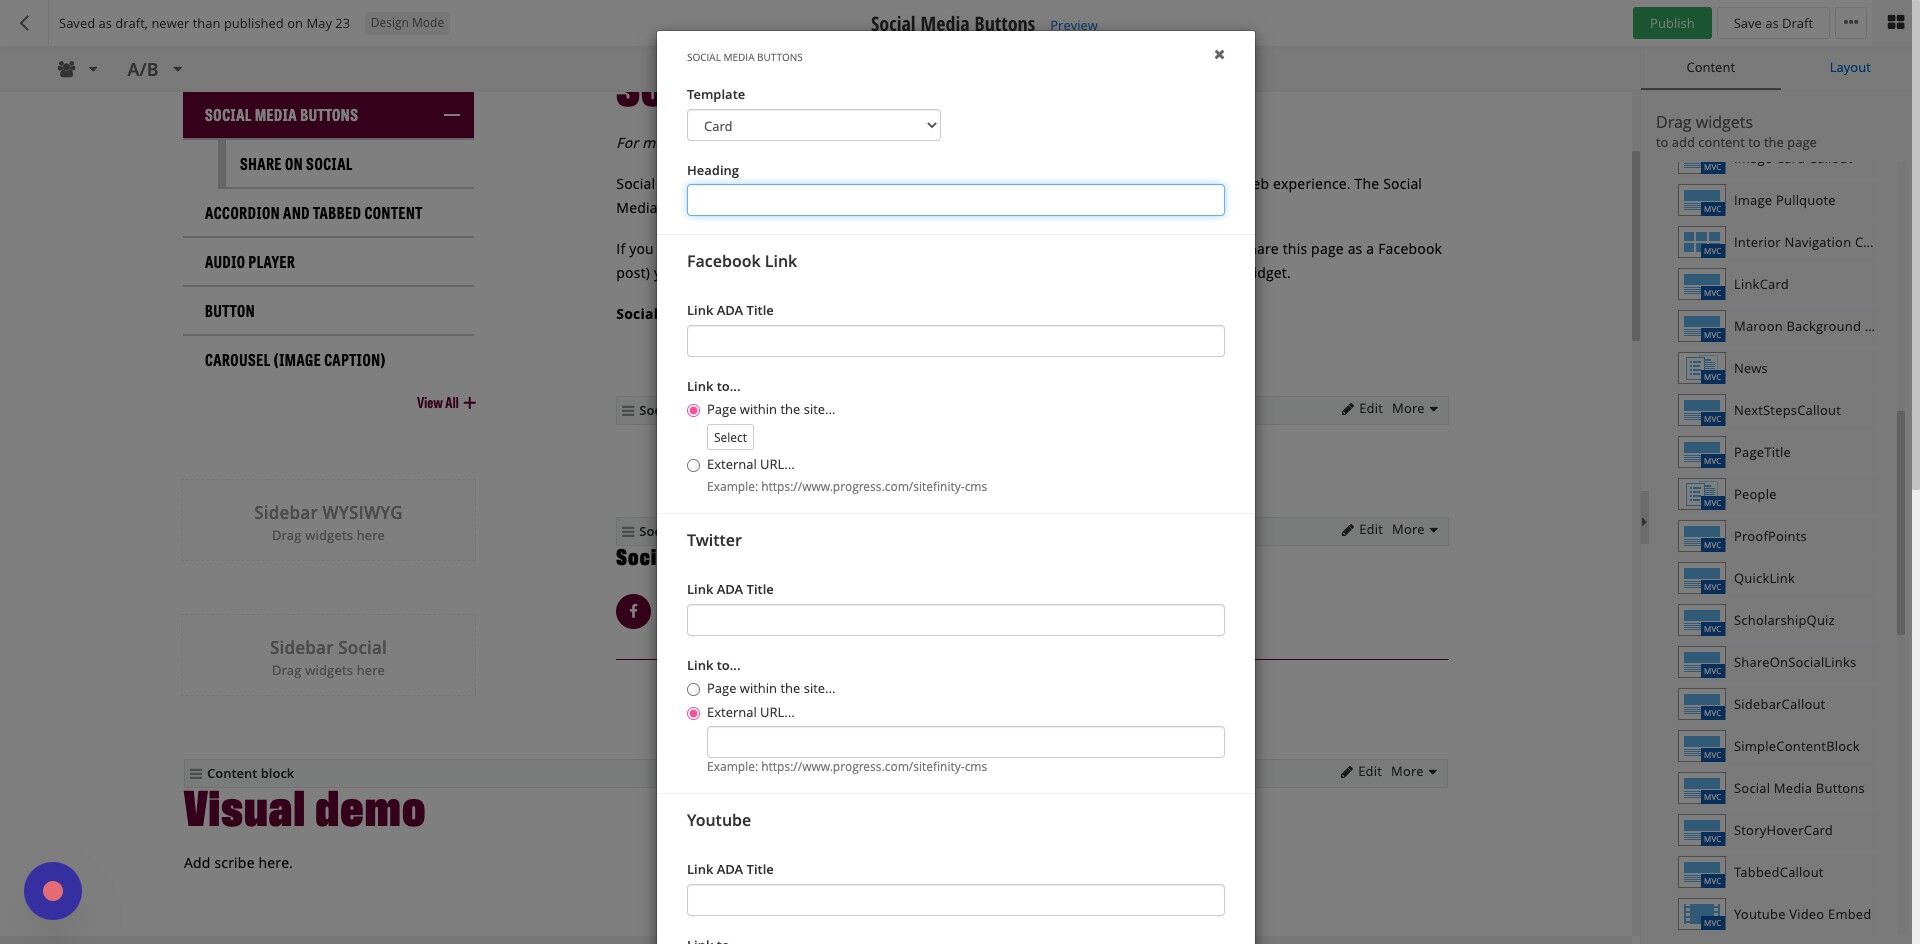Viewport: 1920px width, 944px height.
Task: Open More menu of second Social widget
Action: tap(1414, 530)
